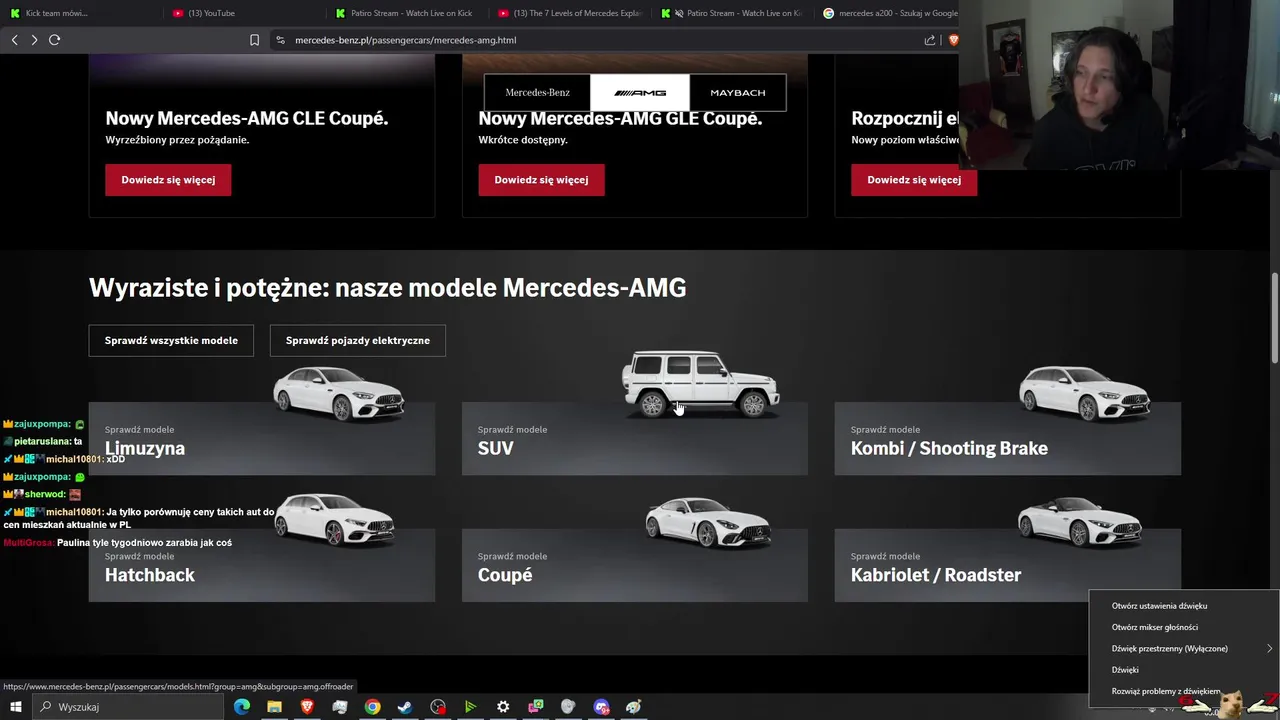1280x720 pixels.
Task: Bookmark this page with the bookmark icon
Action: [254, 40]
